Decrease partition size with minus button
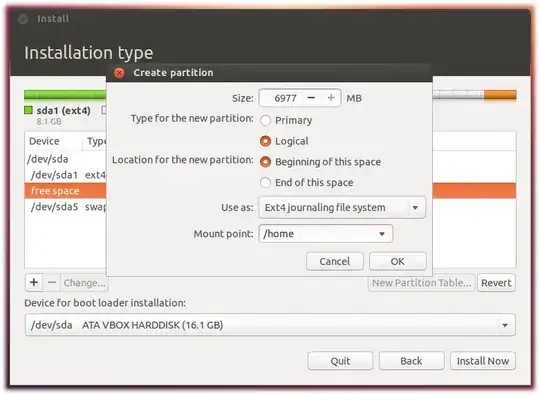 coord(311,98)
